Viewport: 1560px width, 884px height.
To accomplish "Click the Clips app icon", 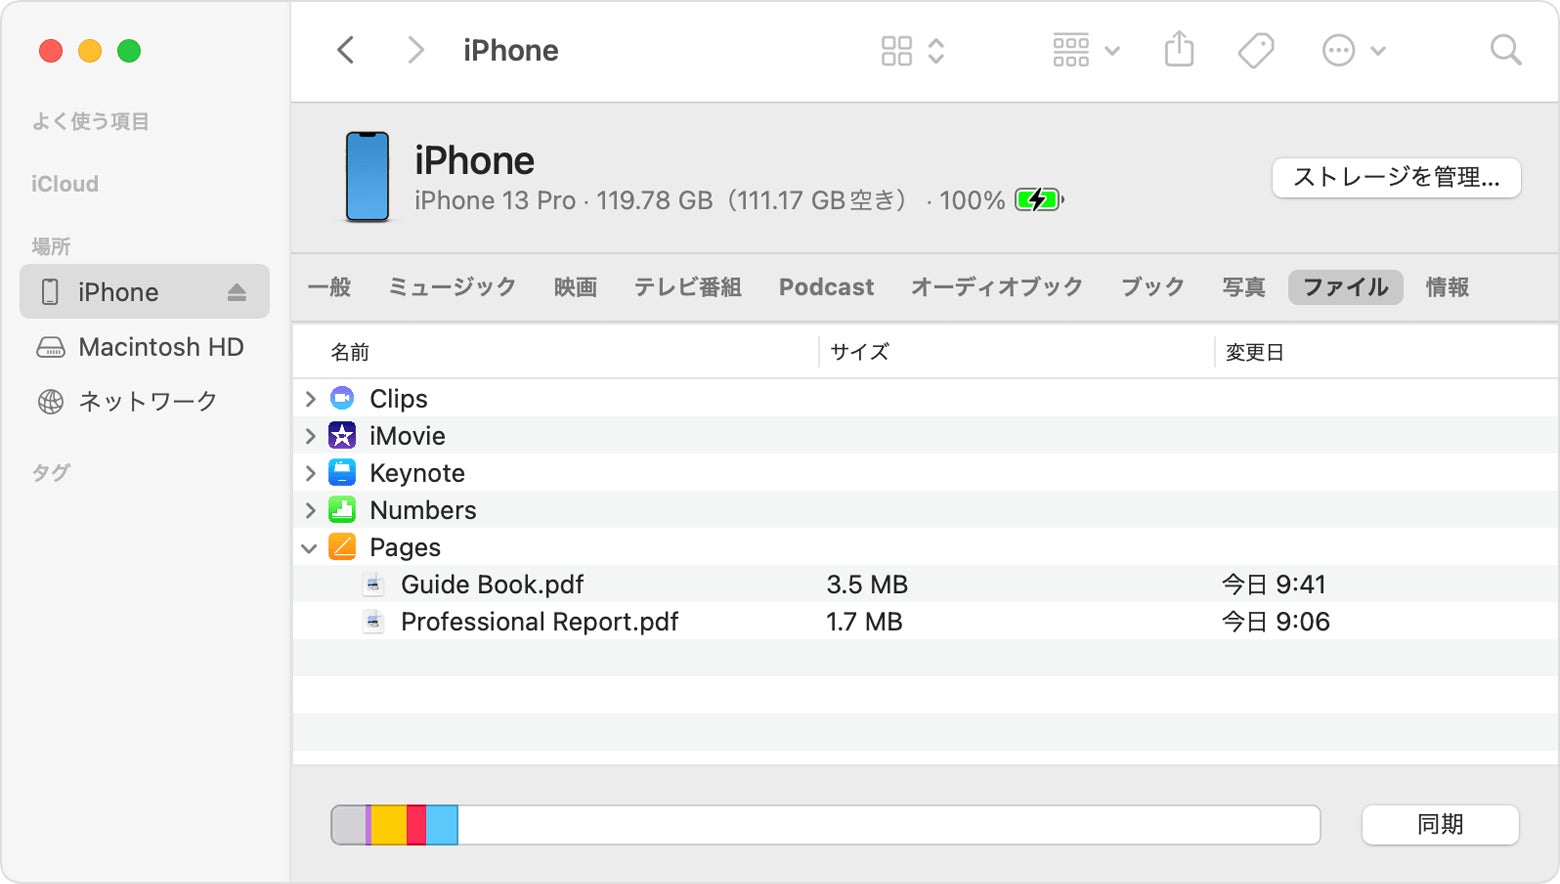I will 342,398.
